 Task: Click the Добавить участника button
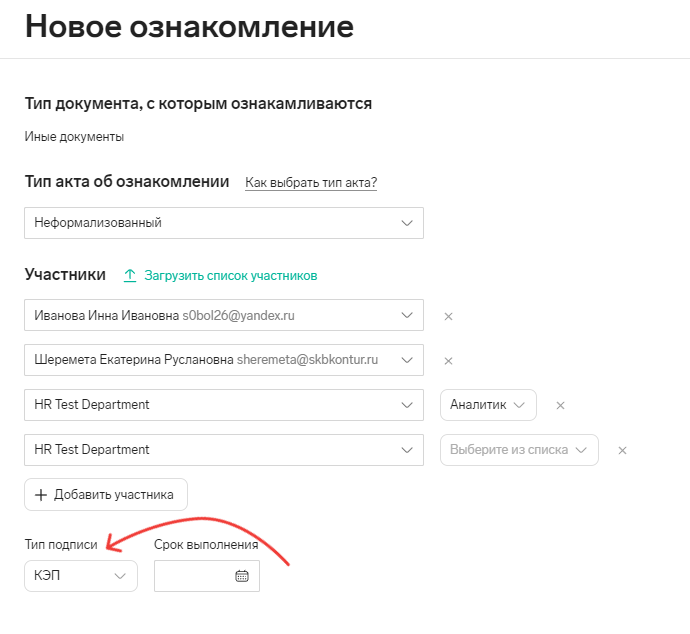pos(106,495)
